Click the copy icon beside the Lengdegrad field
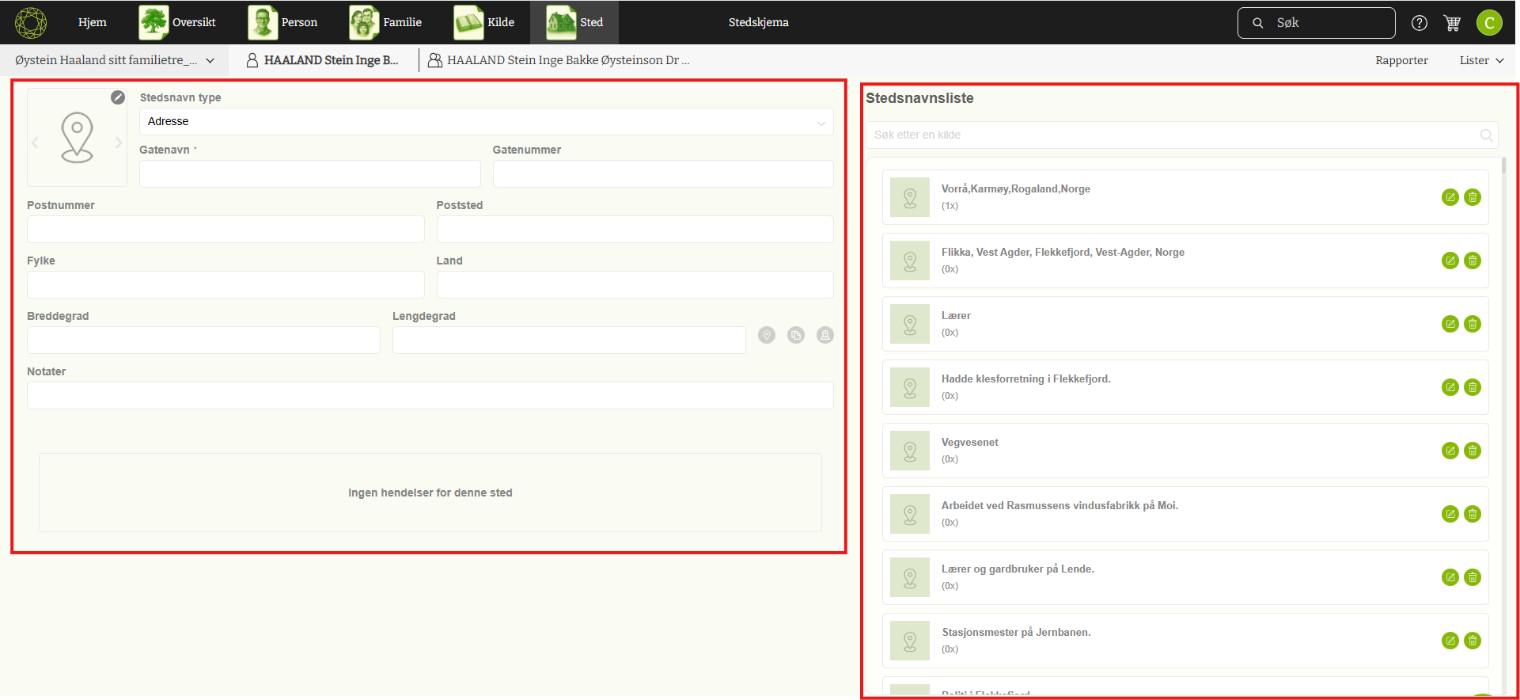This screenshot has height=700, width=1520. pos(796,335)
